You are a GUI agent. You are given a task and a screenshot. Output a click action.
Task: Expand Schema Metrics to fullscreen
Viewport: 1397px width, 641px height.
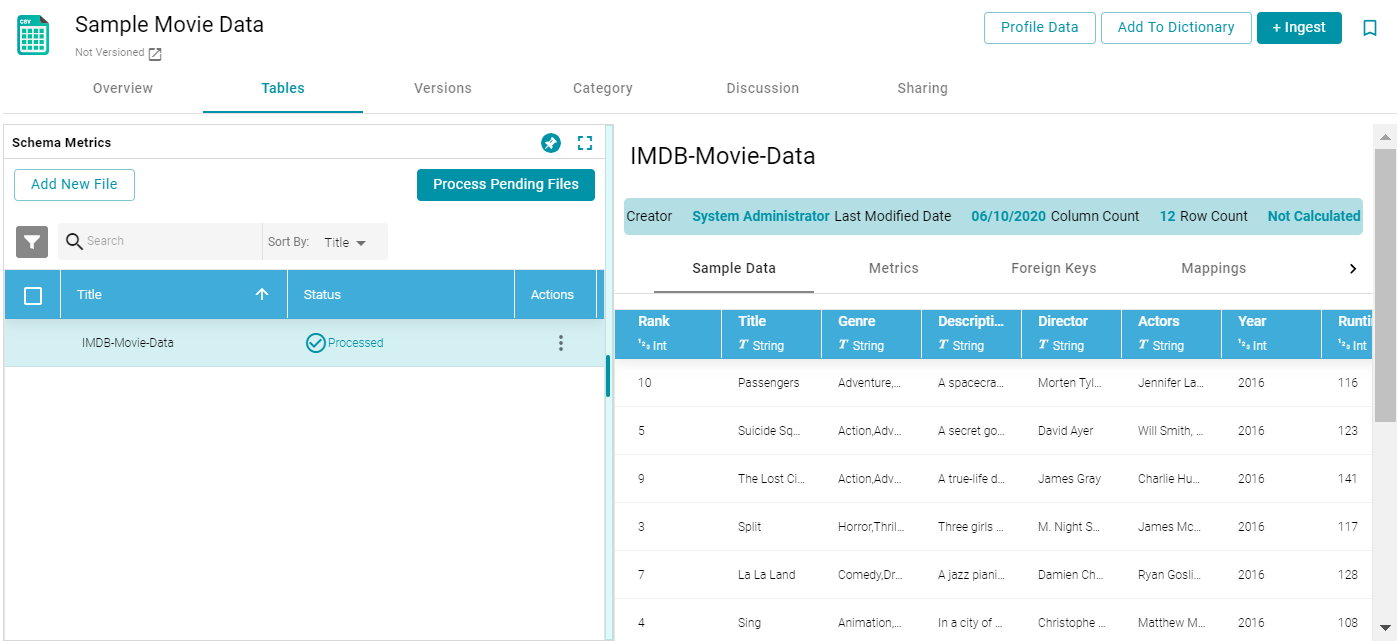585,143
